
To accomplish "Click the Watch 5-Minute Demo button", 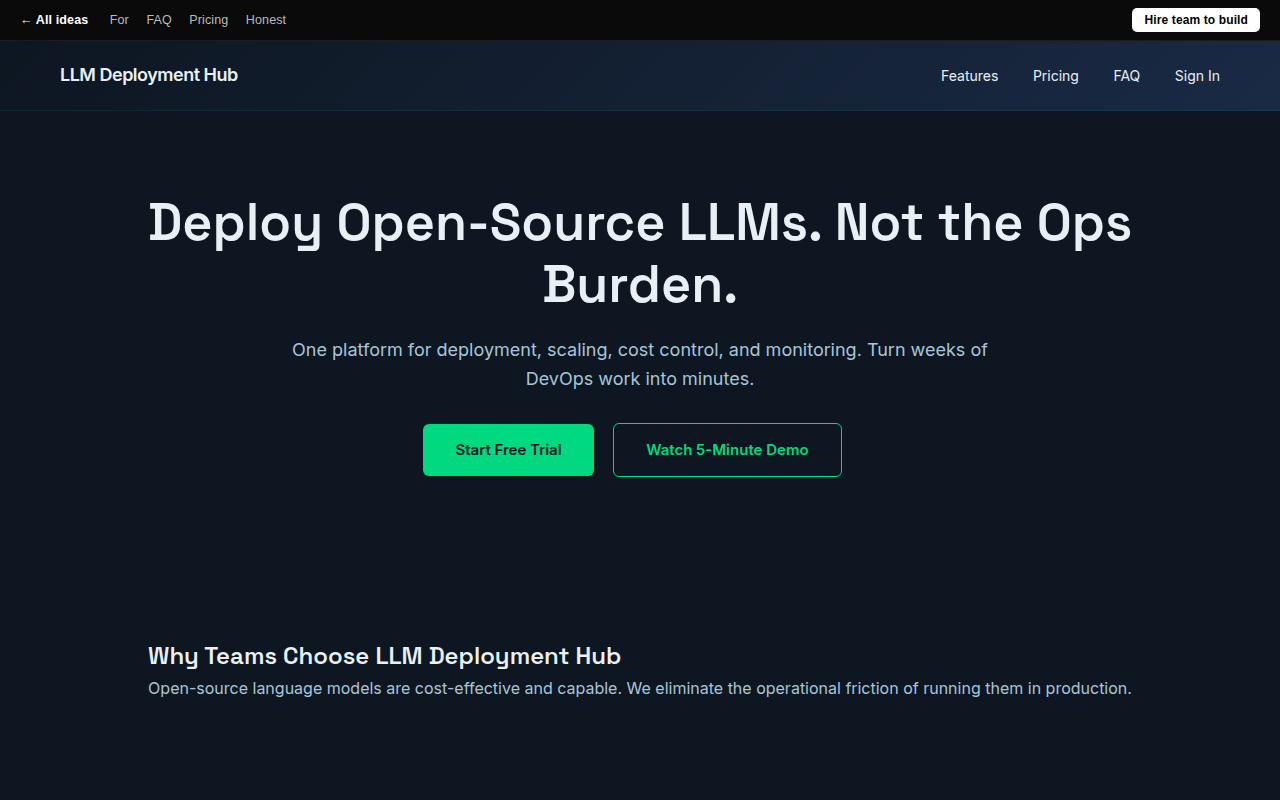I will click(x=727, y=450).
